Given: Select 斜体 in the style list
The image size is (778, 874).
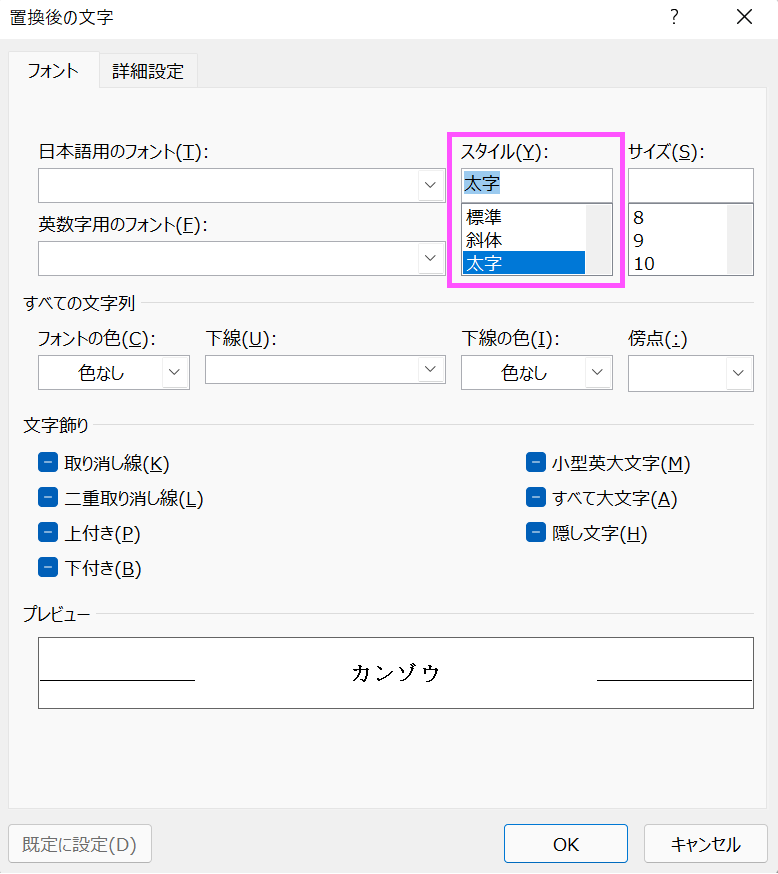Looking at the screenshot, I should [524, 240].
